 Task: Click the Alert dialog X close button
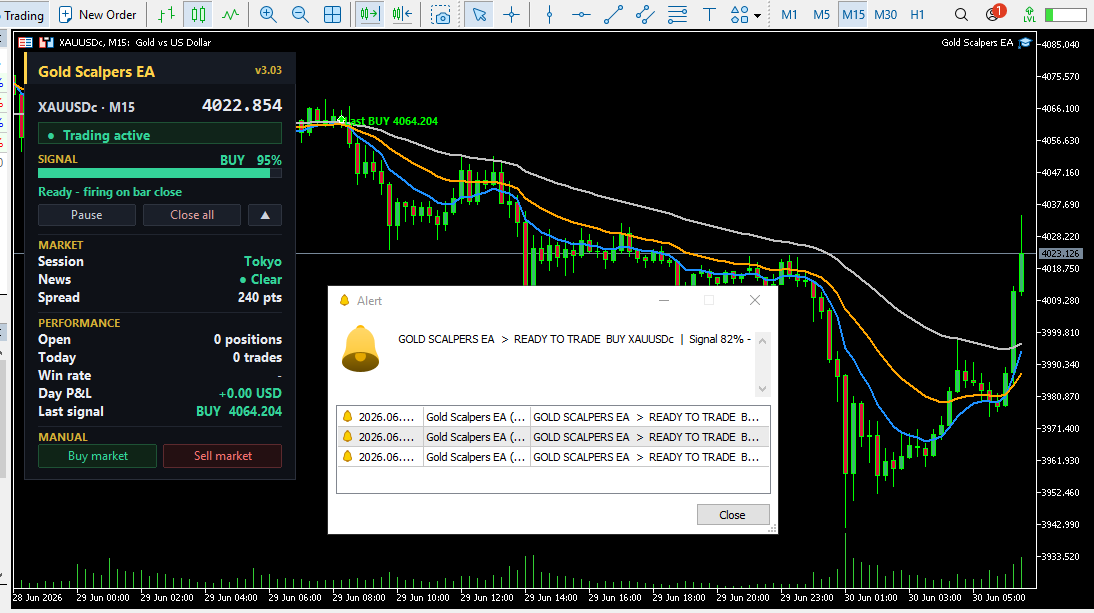(754, 301)
